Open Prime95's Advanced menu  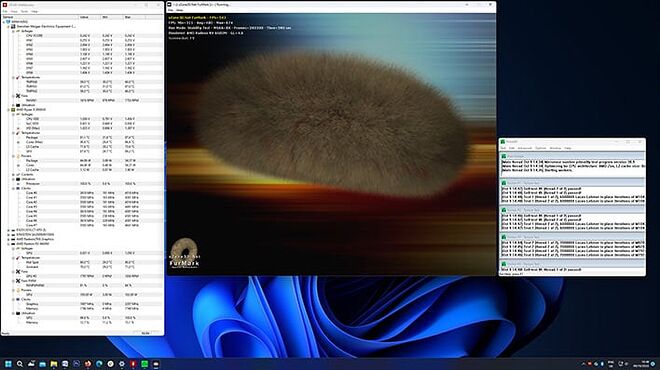coord(524,148)
